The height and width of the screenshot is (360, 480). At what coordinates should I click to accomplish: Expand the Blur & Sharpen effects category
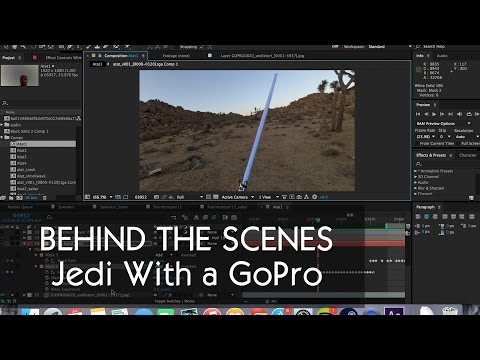coord(416,188)
